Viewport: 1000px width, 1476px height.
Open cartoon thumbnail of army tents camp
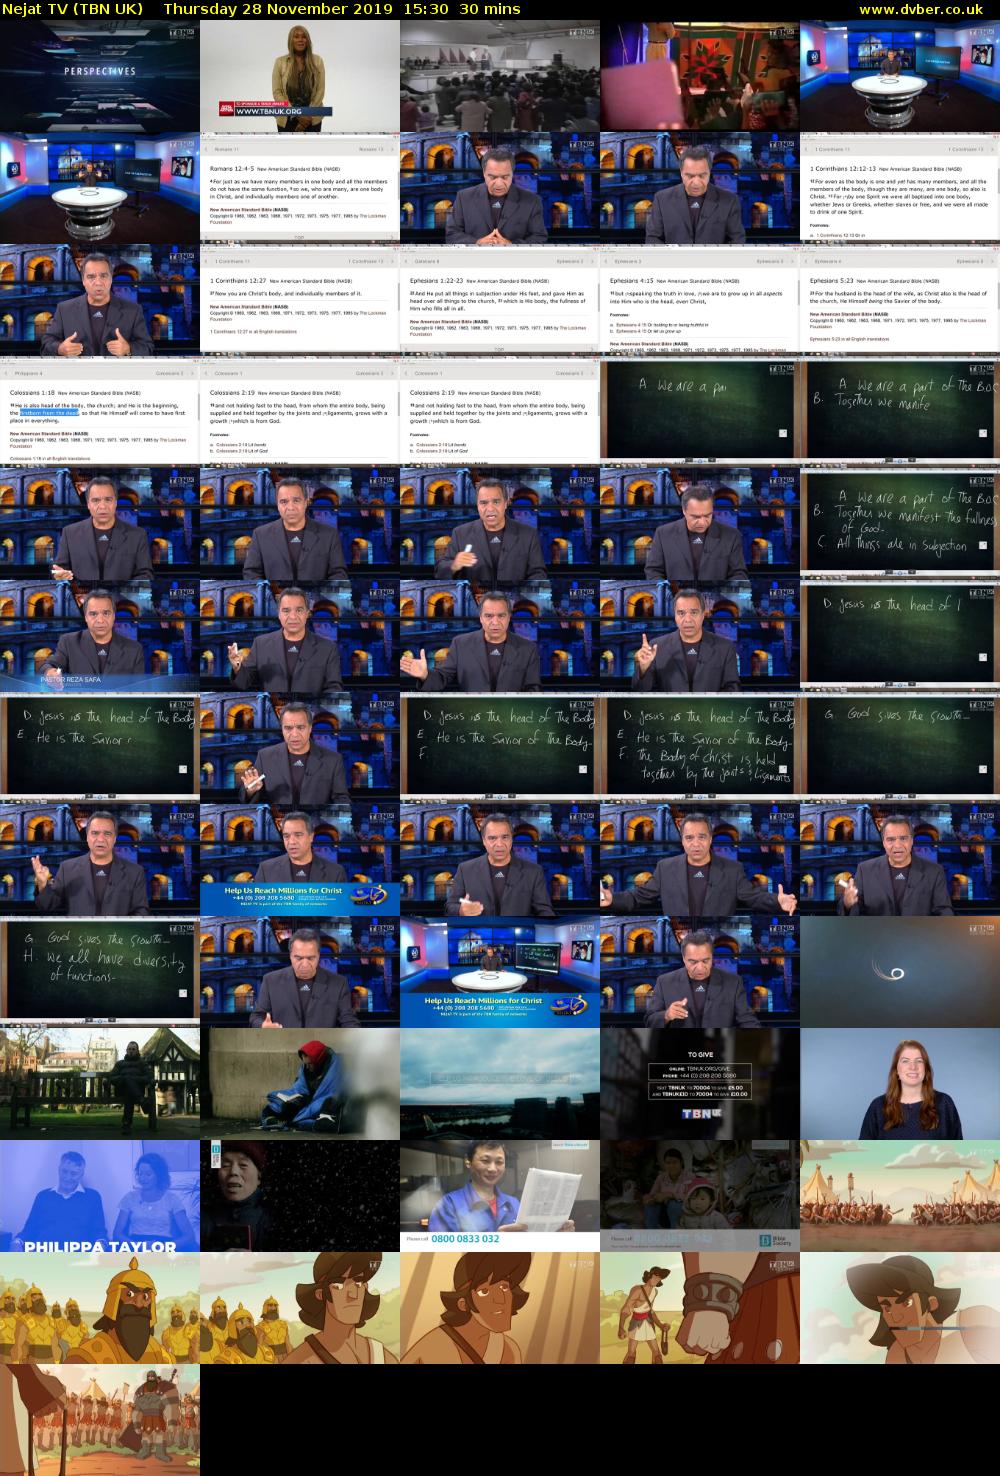[x=900, y=1195]
